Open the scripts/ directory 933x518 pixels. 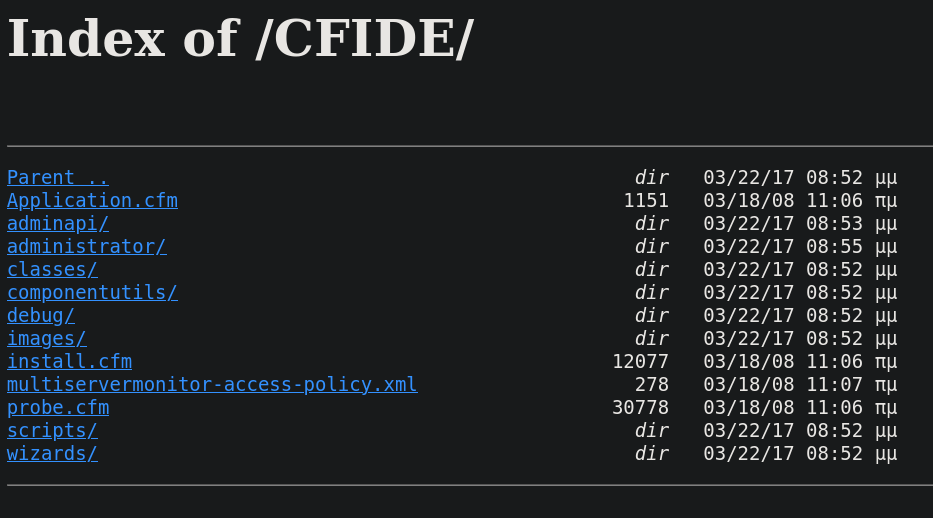(52, 431)
